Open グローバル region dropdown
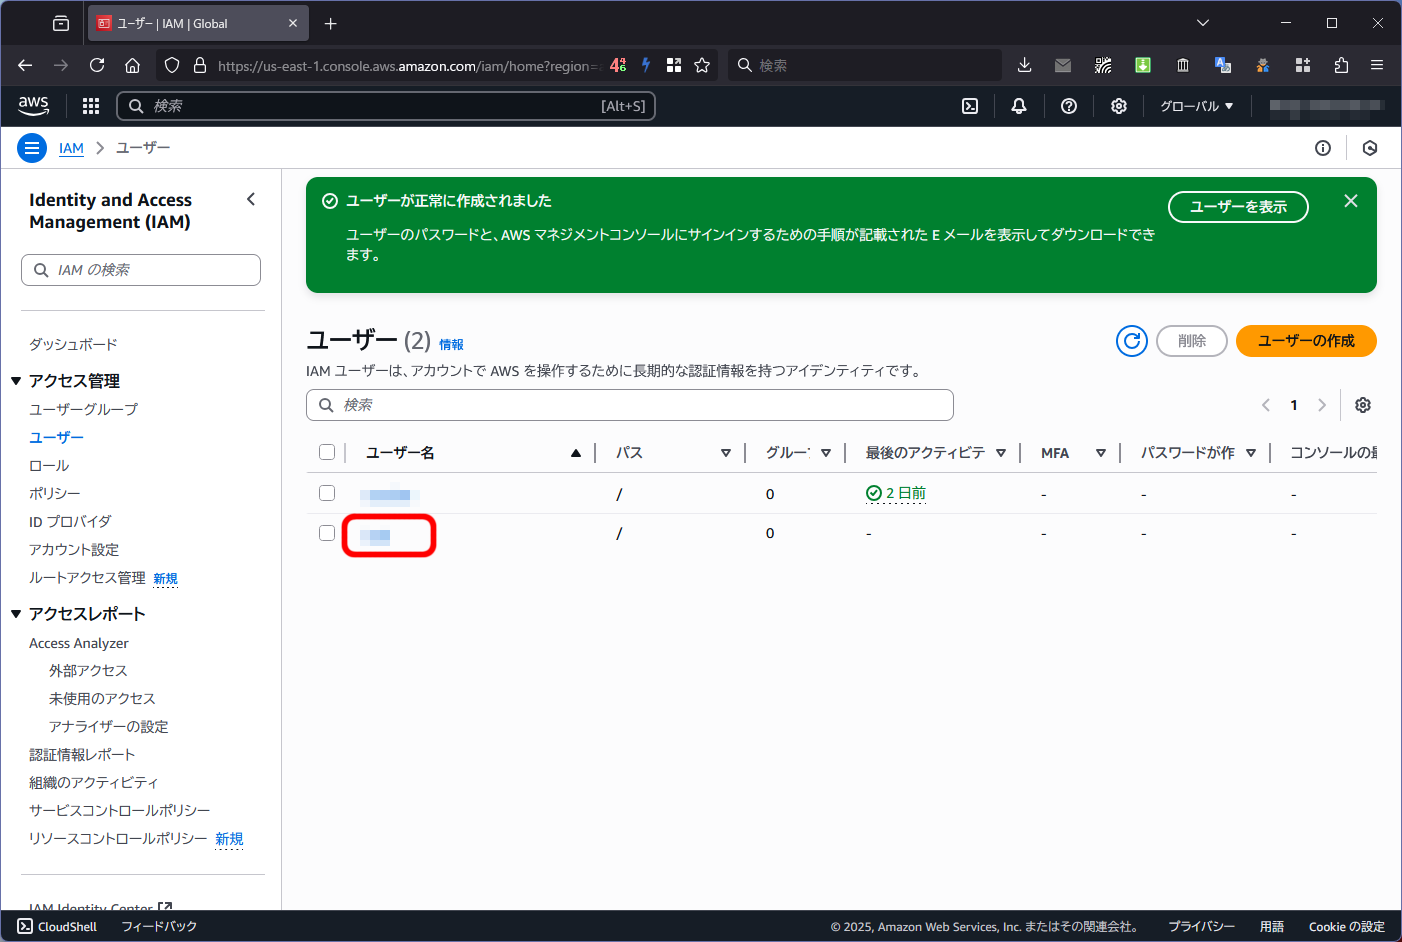This screenshot has width=1402, height=942. (1197, 106)
